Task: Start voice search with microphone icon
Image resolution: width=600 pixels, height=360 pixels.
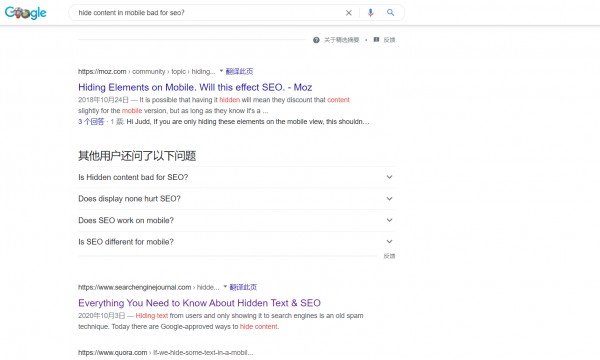Action: coord(370,13)
